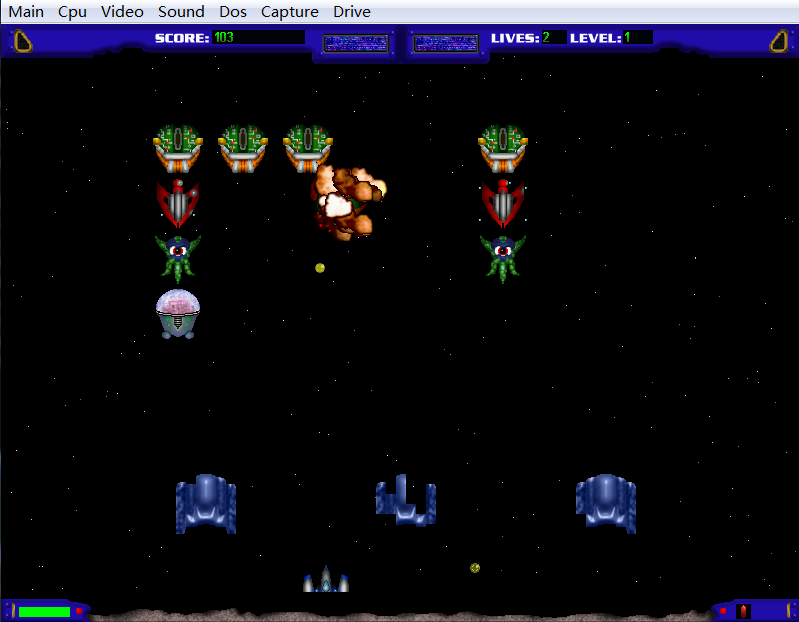
Task: Open the Capture menu
Action: coord(289,12)
